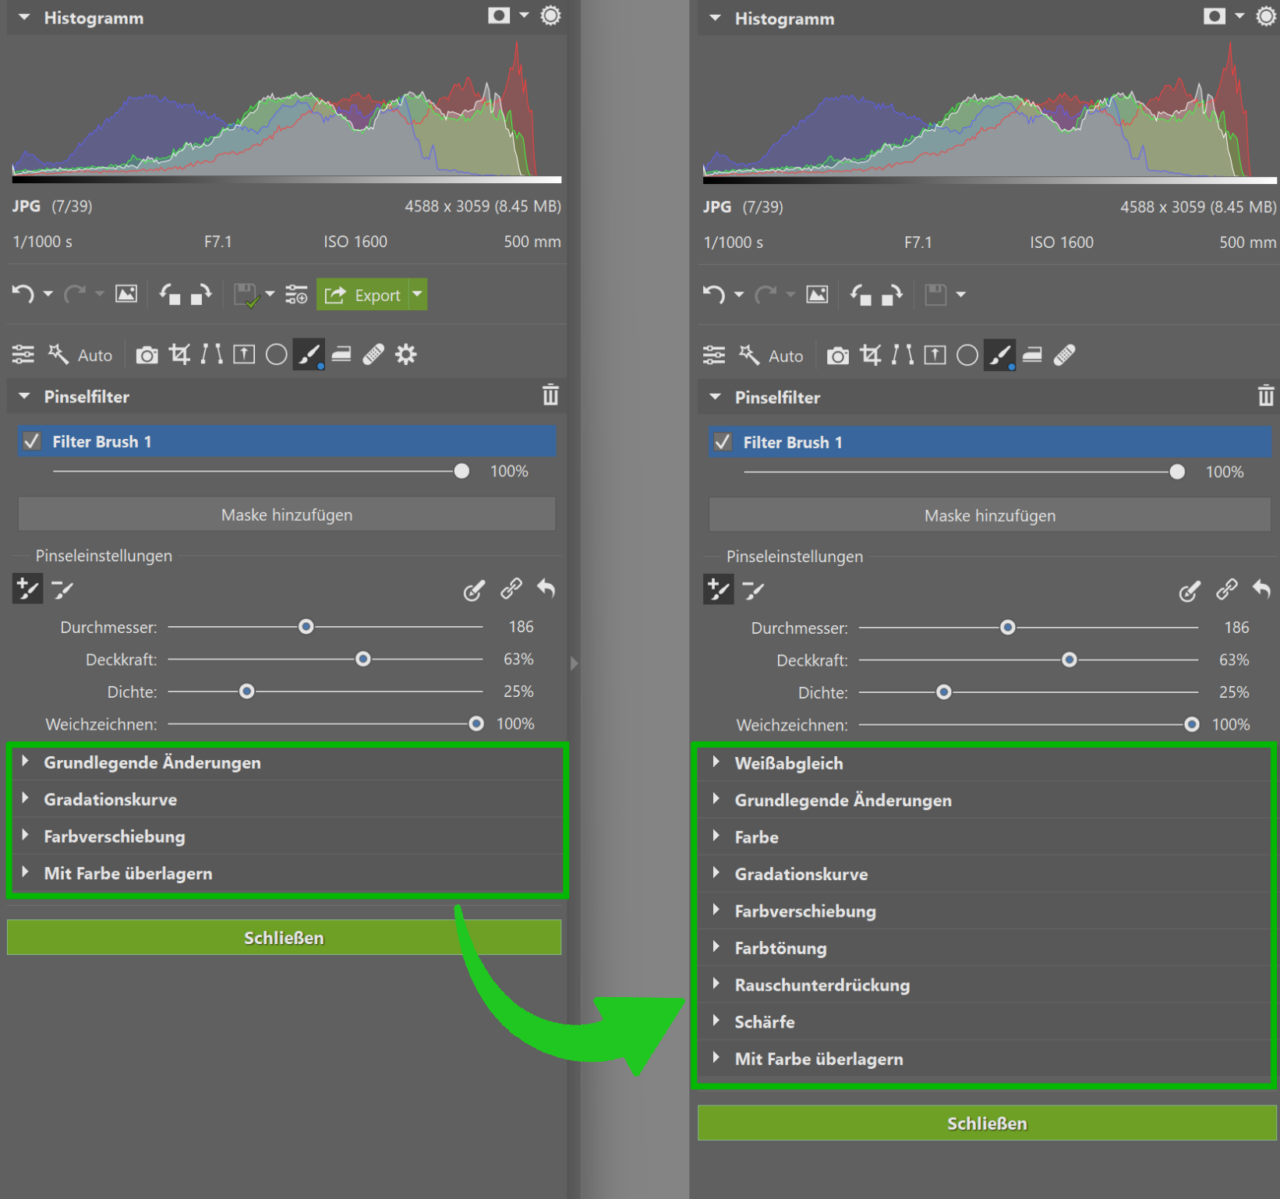Toggle clipping indicator circle in right Histogramm header

pyautogui.click(x=1266, y=16)
